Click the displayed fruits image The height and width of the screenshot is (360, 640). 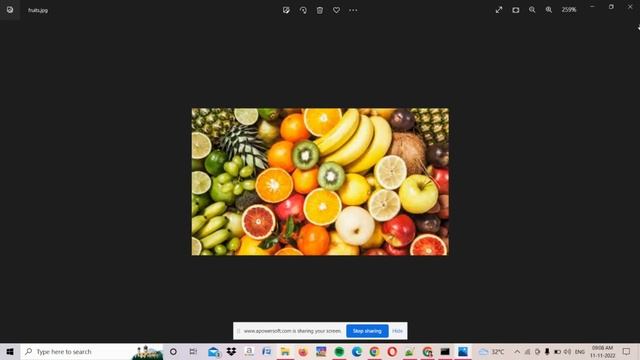coord(320,182)
